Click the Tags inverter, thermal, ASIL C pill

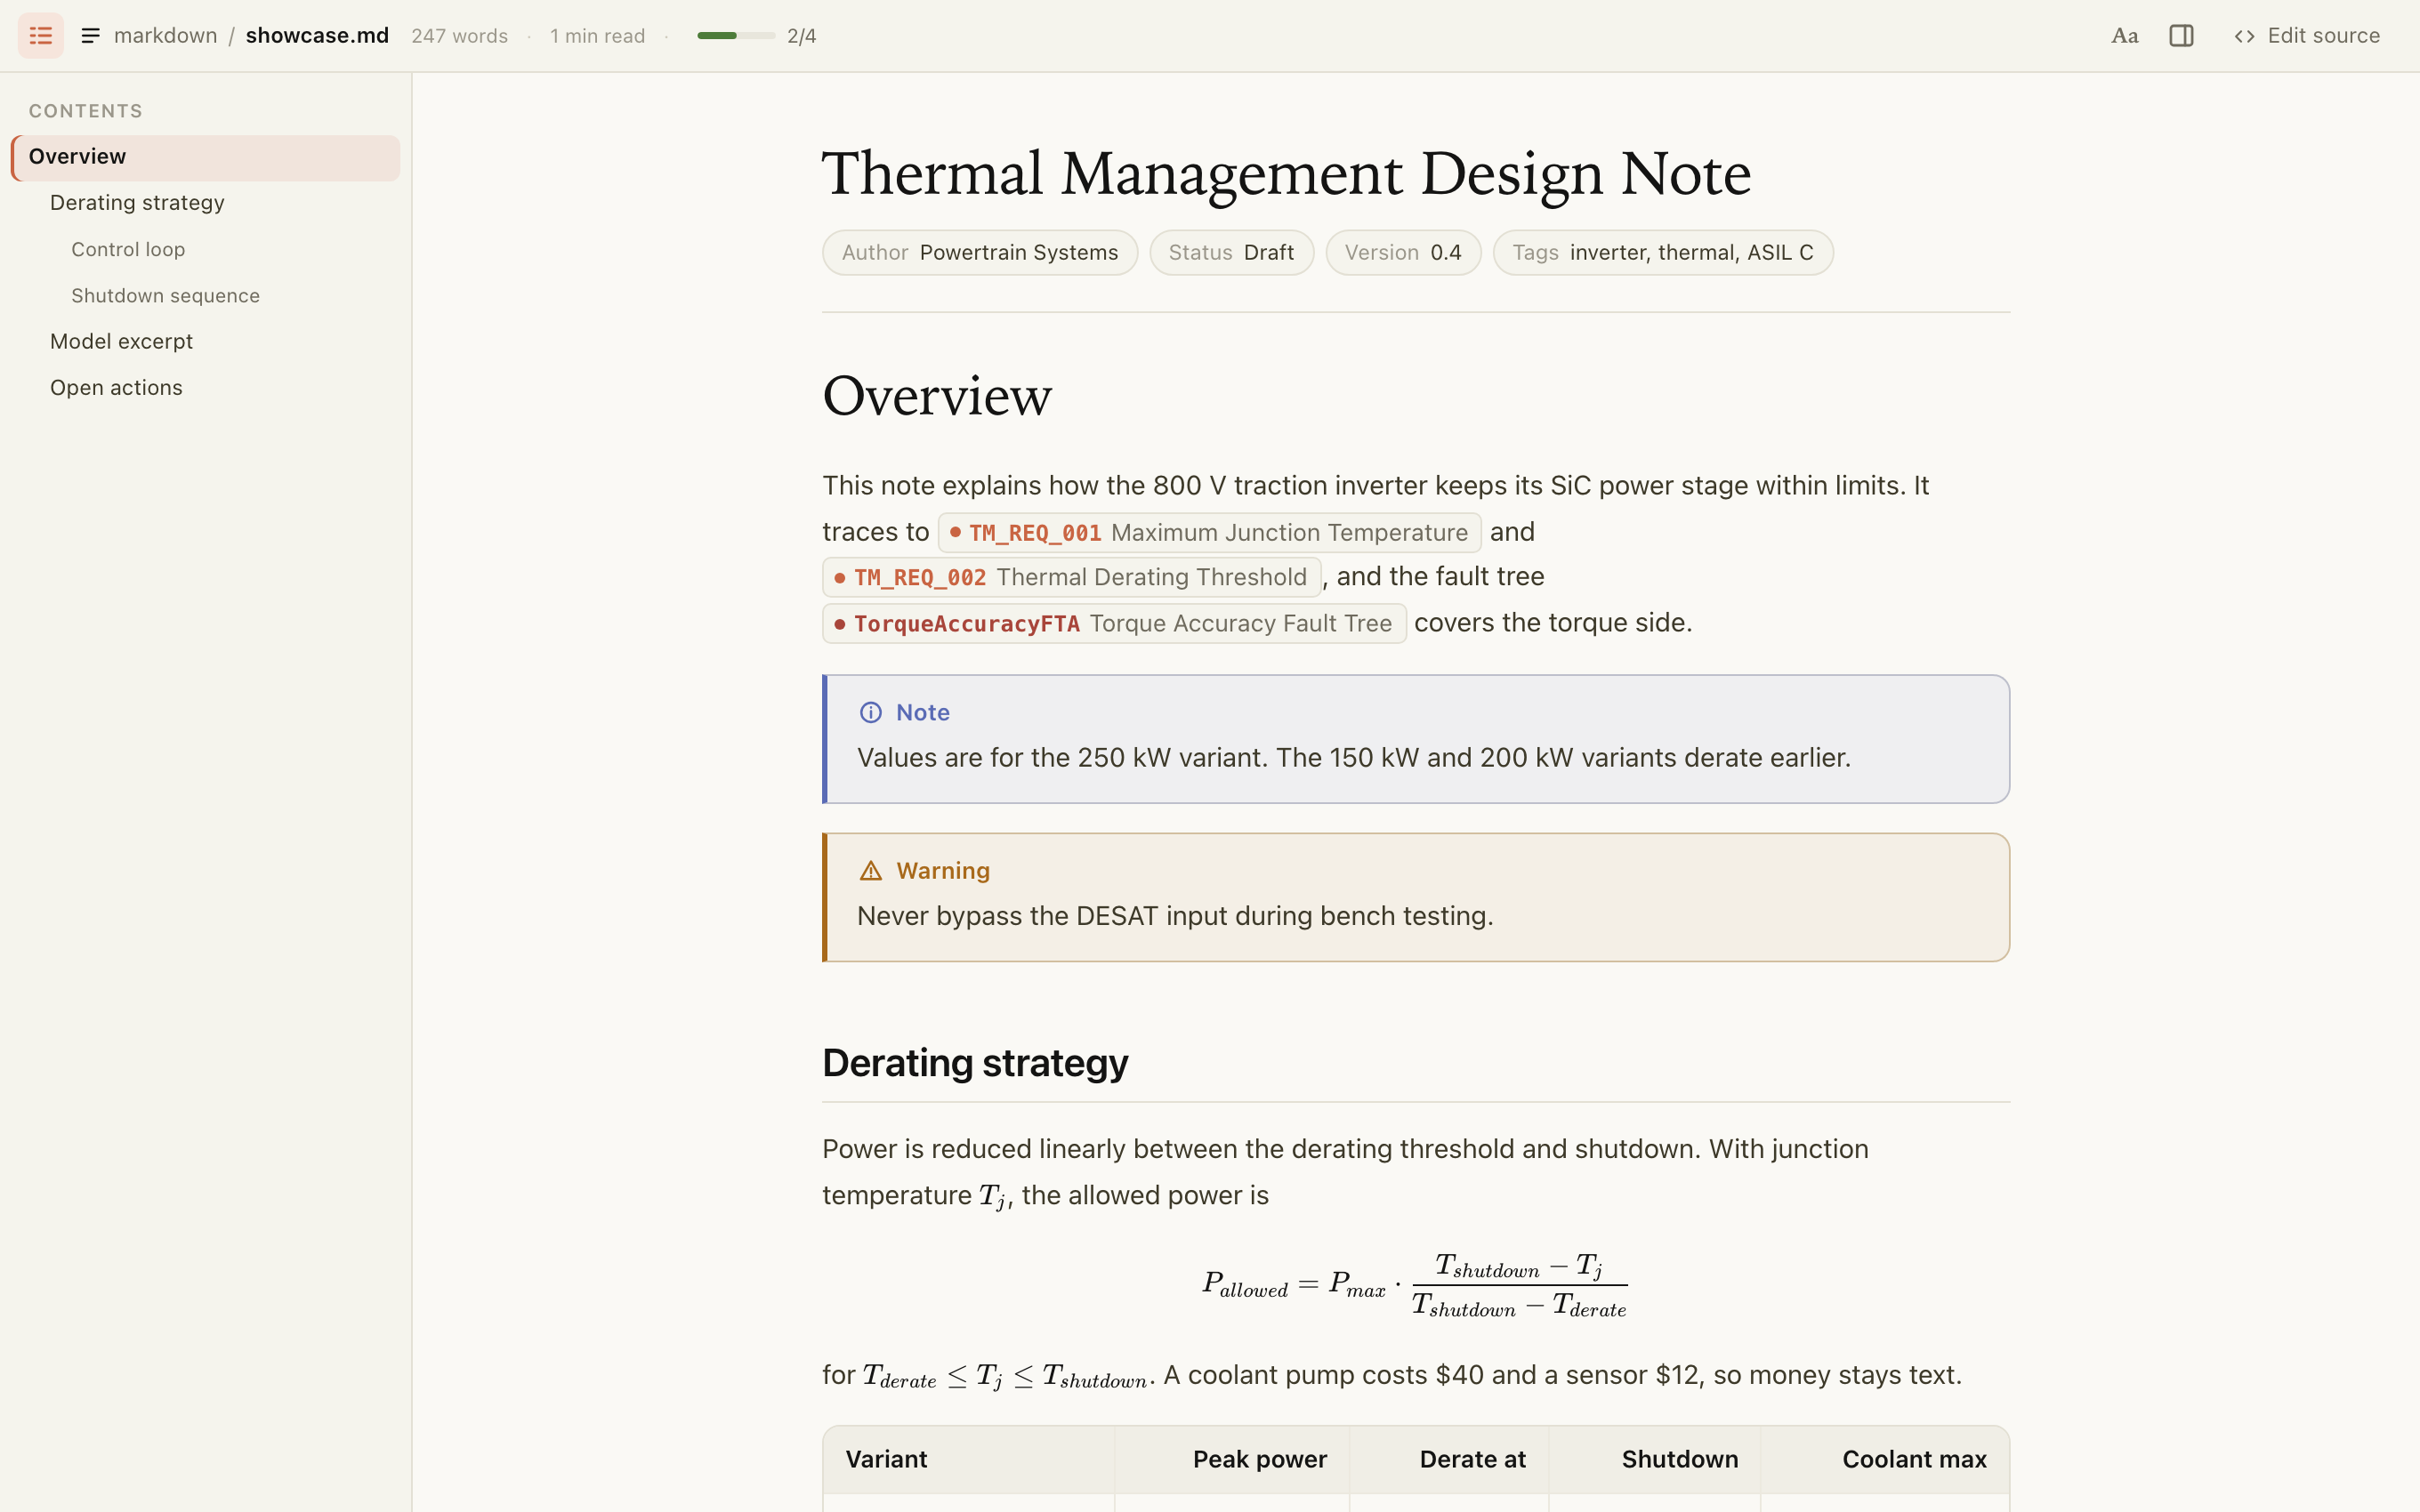pos(1663,253)
